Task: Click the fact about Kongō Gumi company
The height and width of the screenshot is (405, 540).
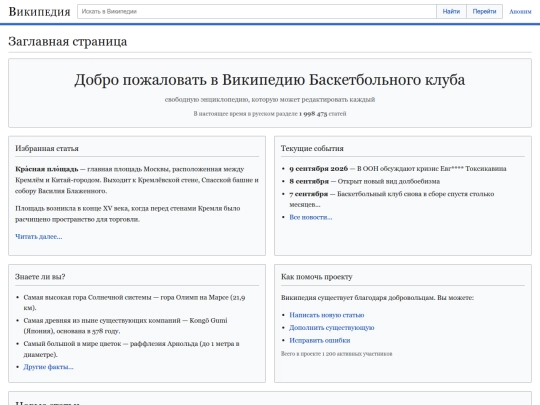Action: coord(125,325)
